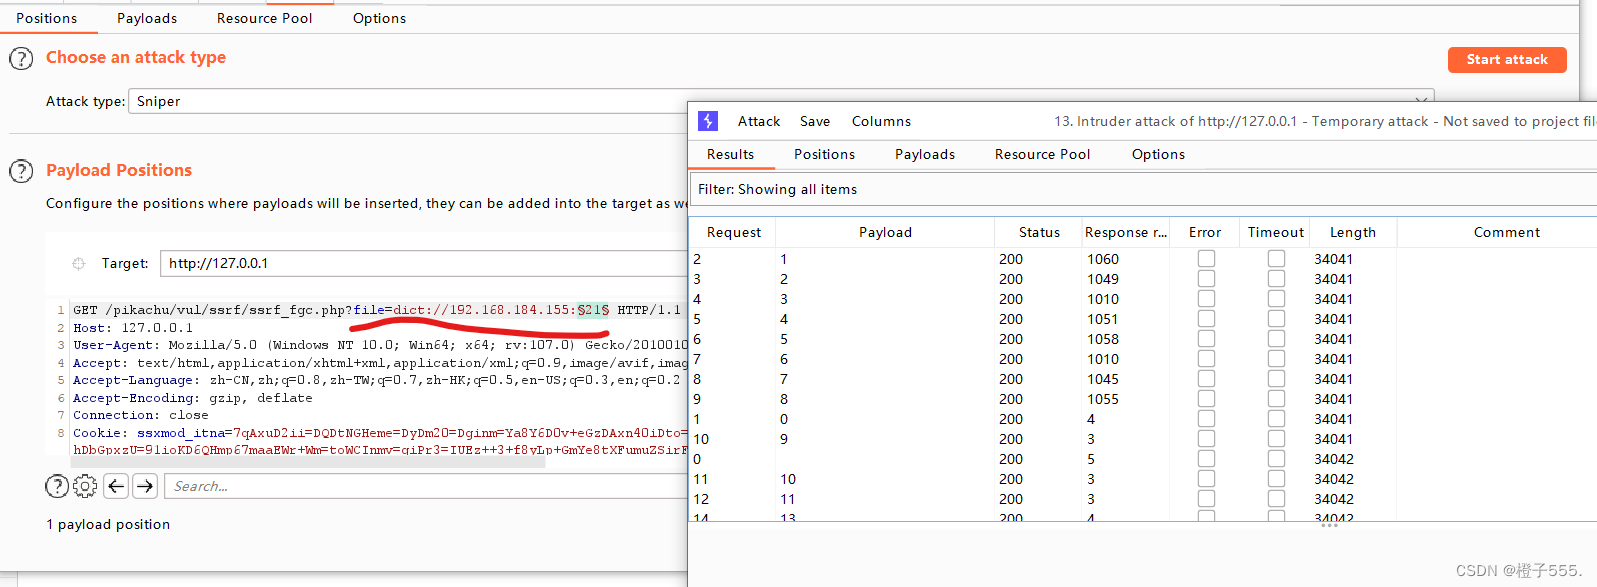Sort by Length column header
The image size is (1597, 587).
click(1353, 232)
